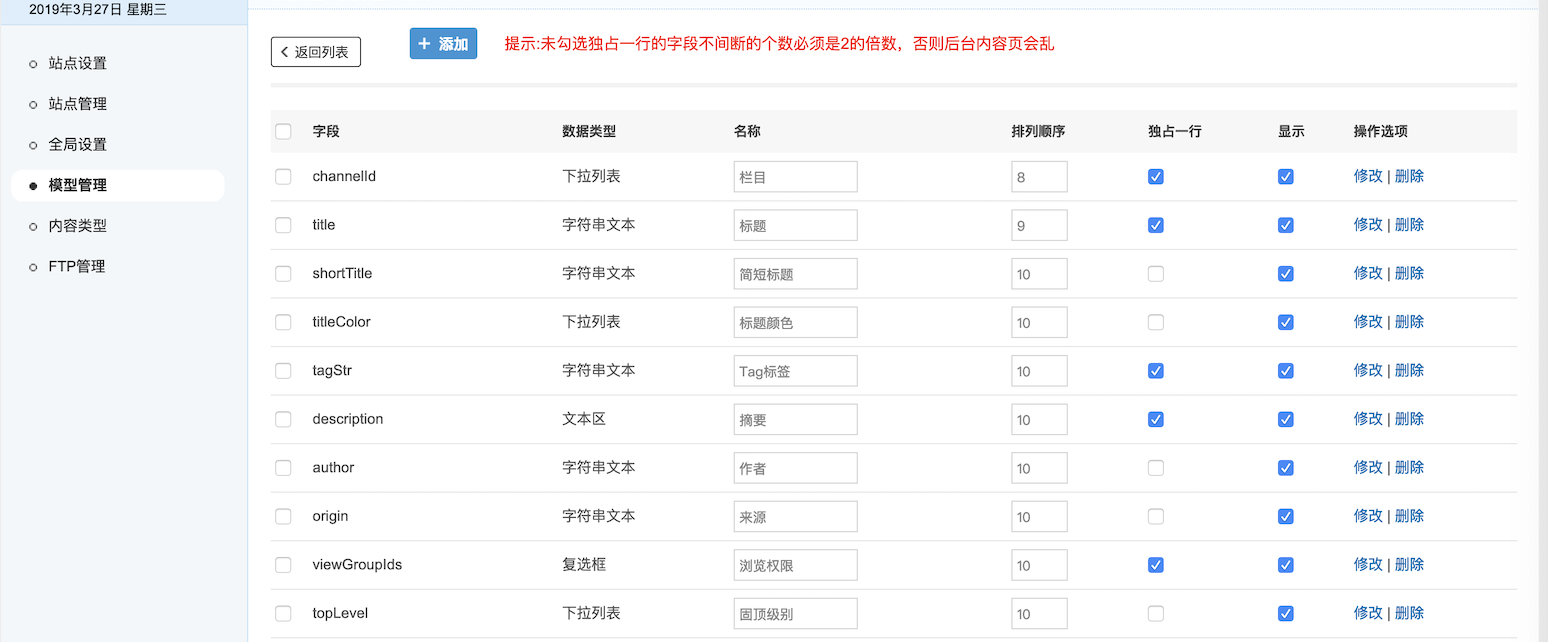Screen dimensions: 1548x642
Task: Open FTP管理 sidebar item
Action: [x=76, y=266]
